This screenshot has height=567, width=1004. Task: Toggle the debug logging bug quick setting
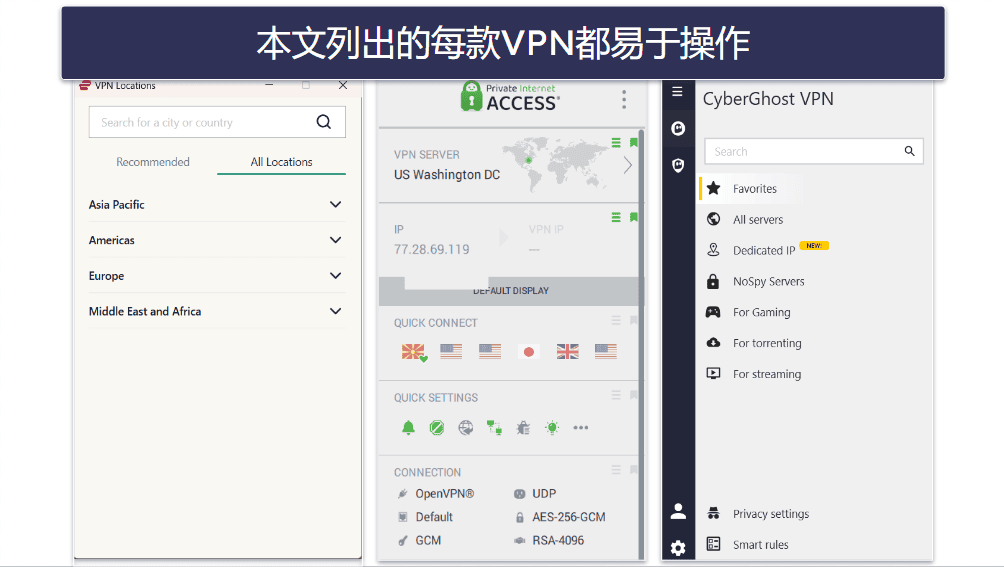point(523,427)
